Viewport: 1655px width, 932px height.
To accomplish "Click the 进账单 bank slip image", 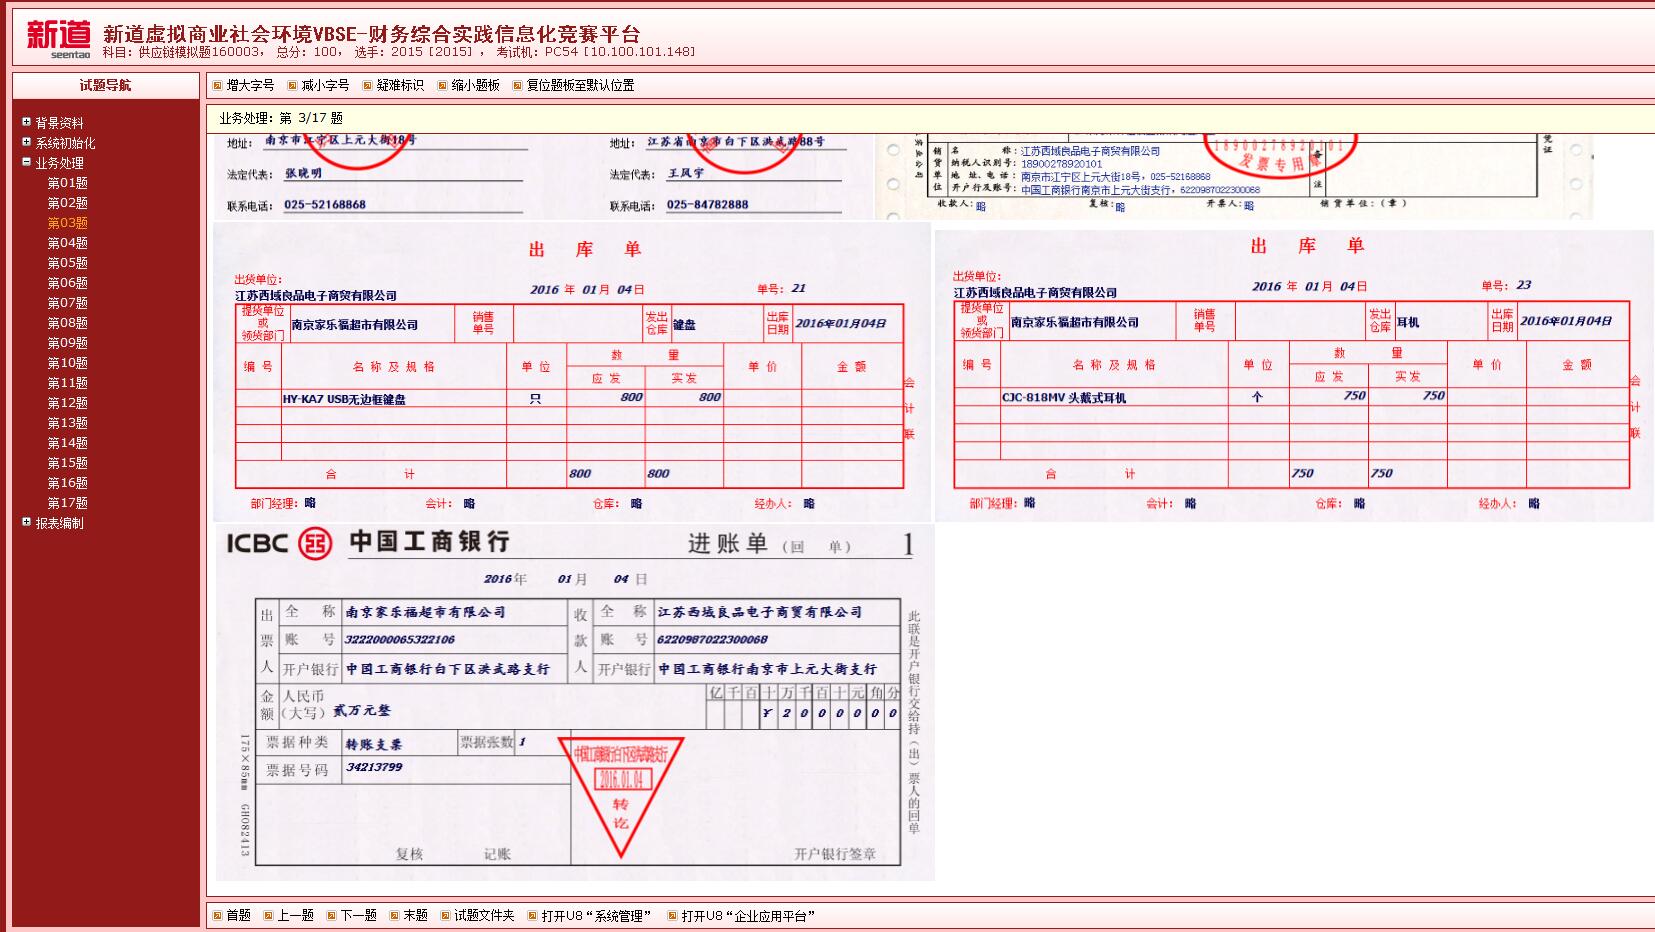I will coord(575,702).
